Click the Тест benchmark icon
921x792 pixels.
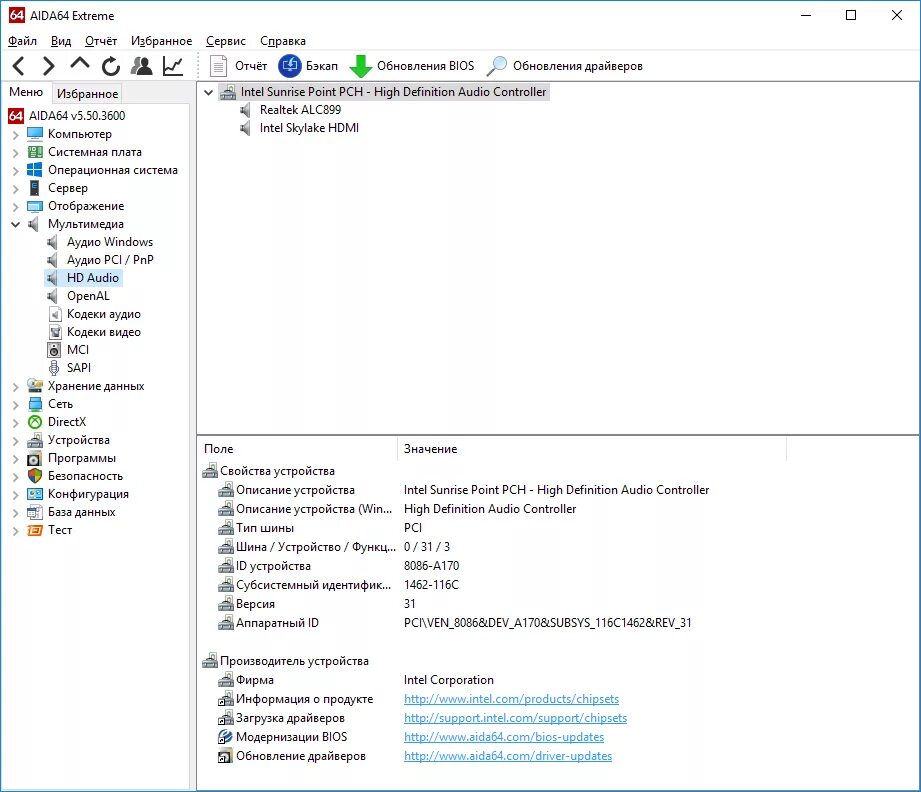point(35,531)
